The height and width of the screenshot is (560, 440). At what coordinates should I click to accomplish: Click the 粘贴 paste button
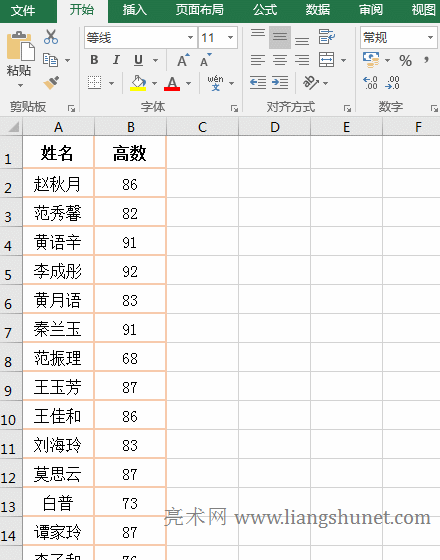[20, 60]
